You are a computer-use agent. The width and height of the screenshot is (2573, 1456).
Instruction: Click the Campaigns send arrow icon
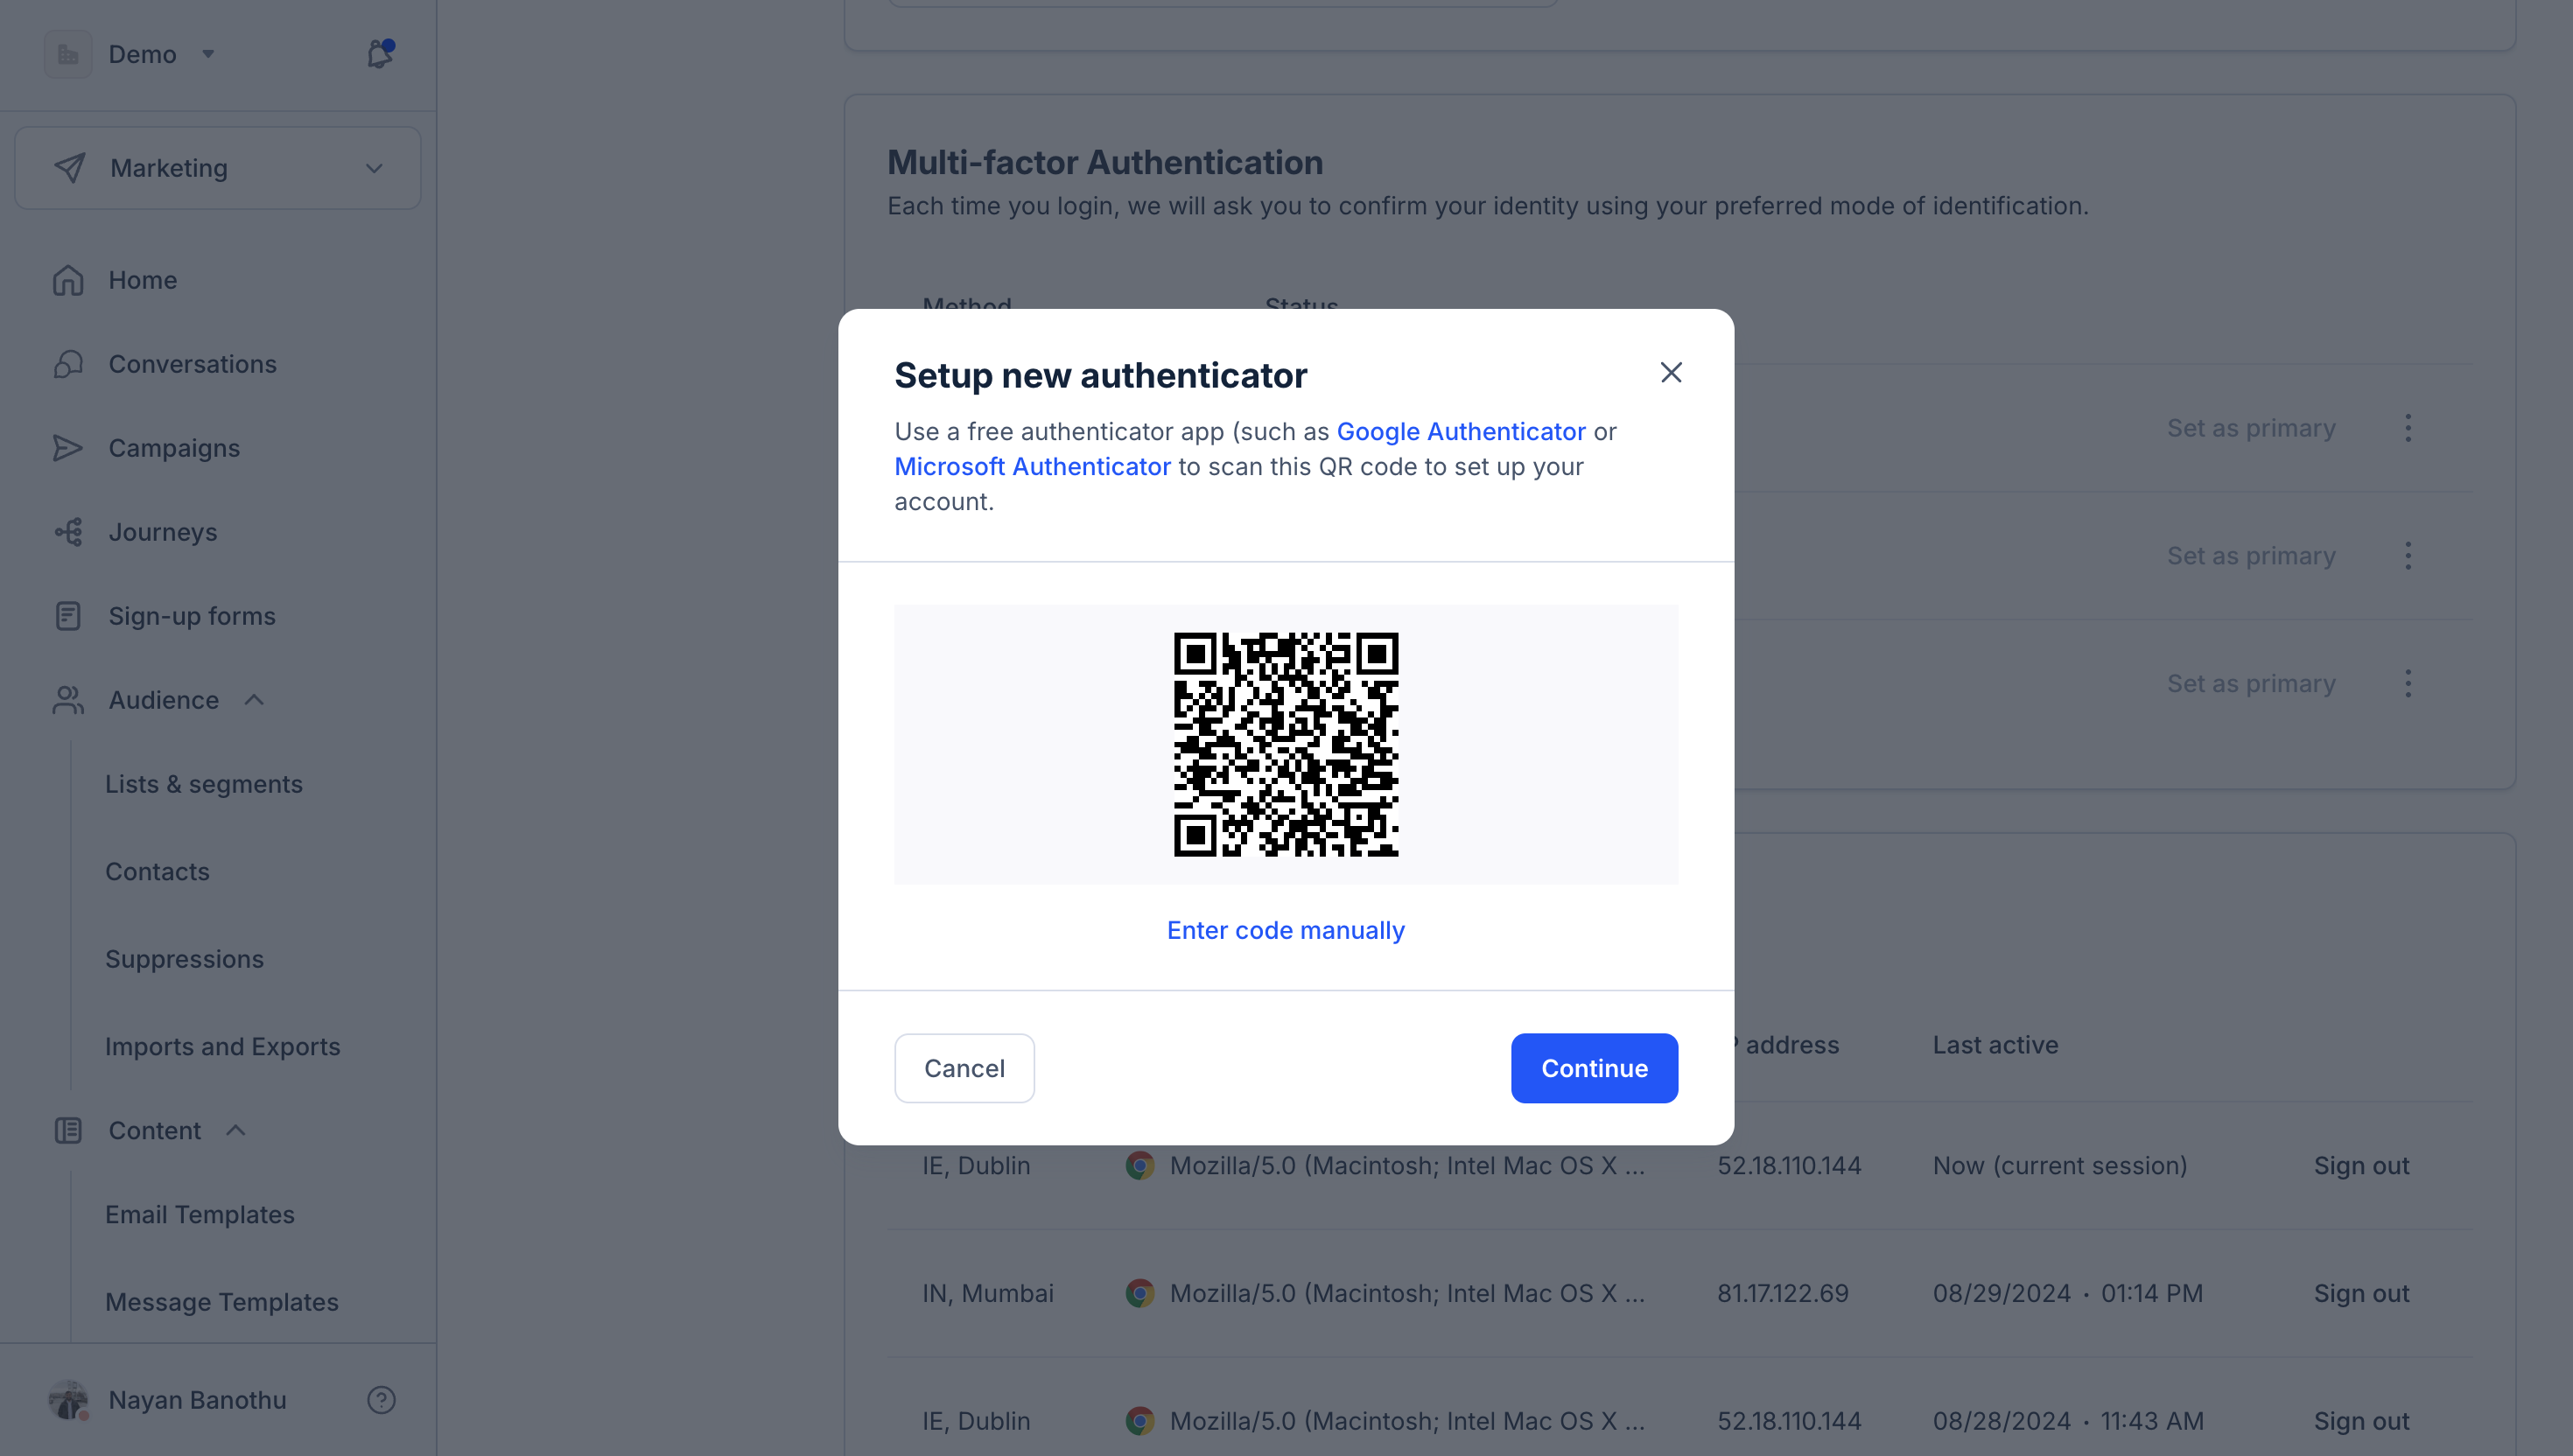tap(68, 448)
